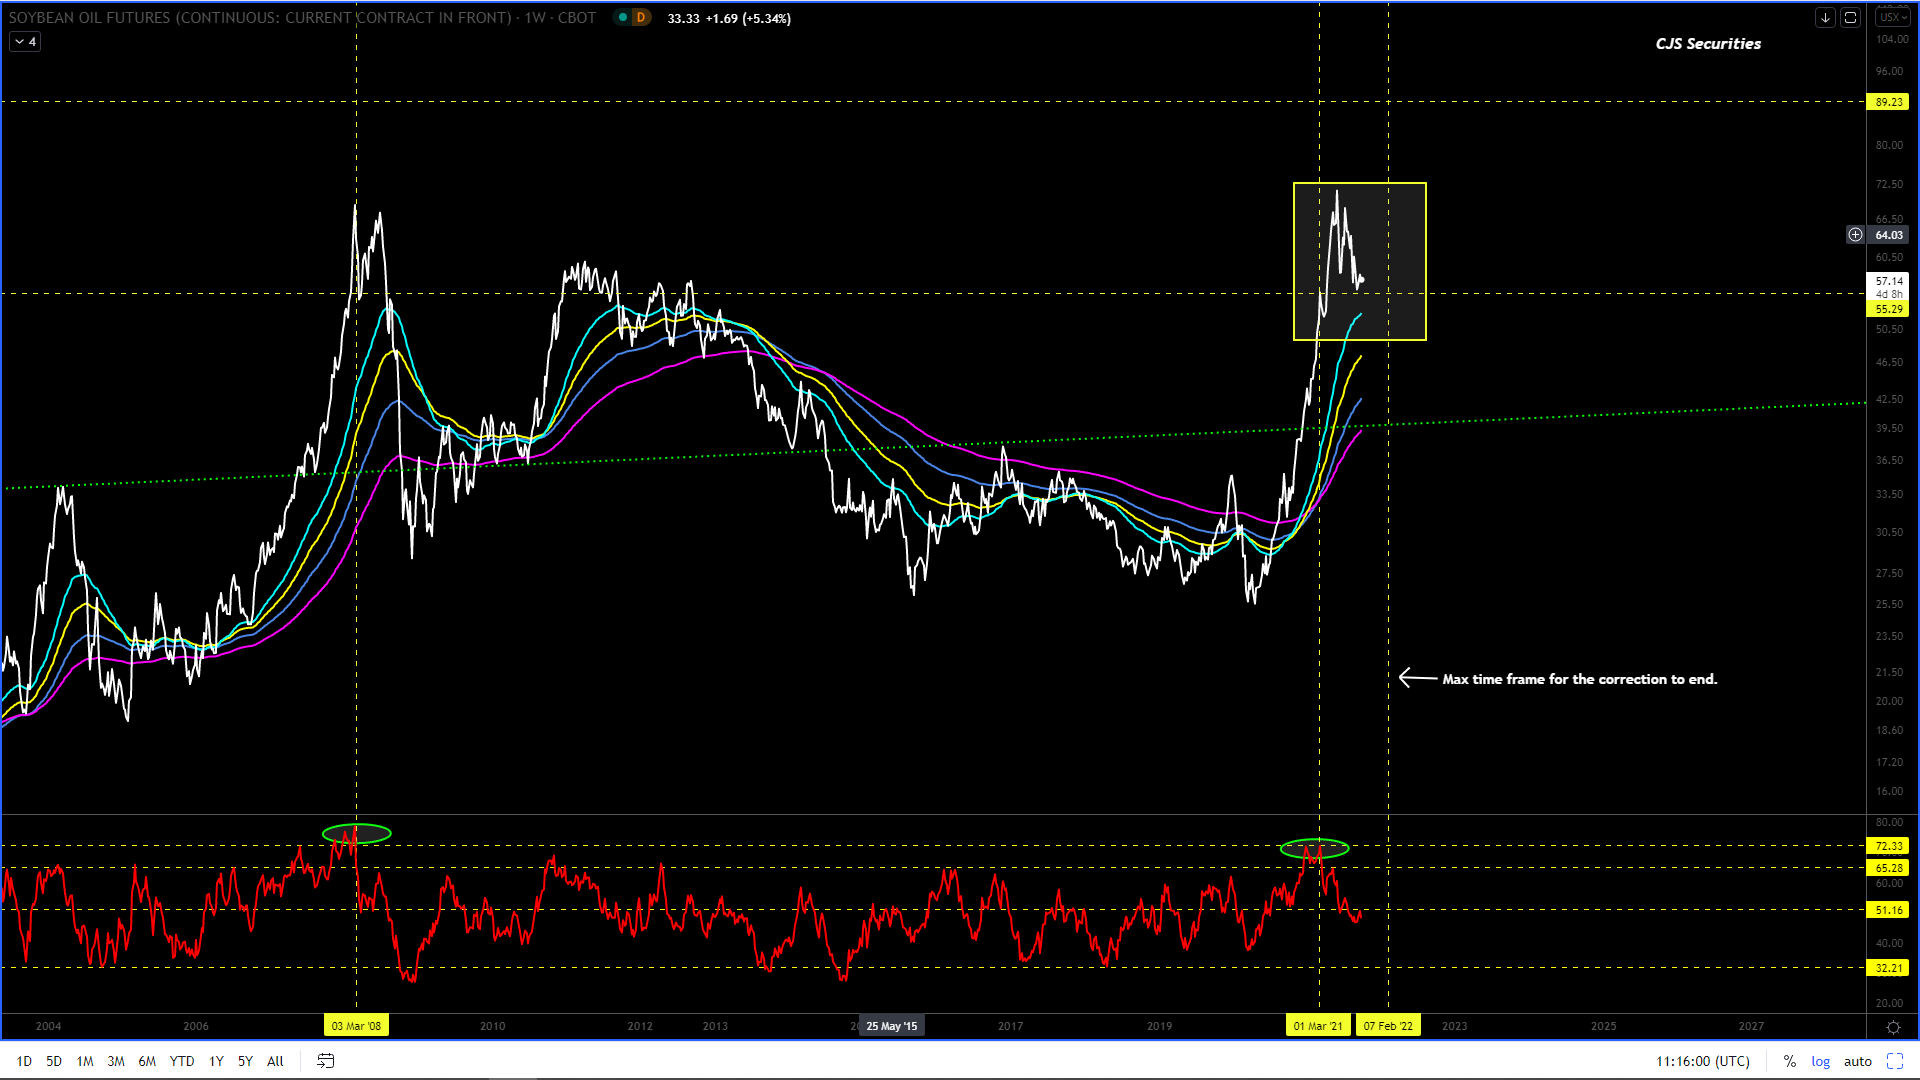Screen dimensions: 1920x1080
Task: Toggle log scale mode
Action: click(1821, 1061)
